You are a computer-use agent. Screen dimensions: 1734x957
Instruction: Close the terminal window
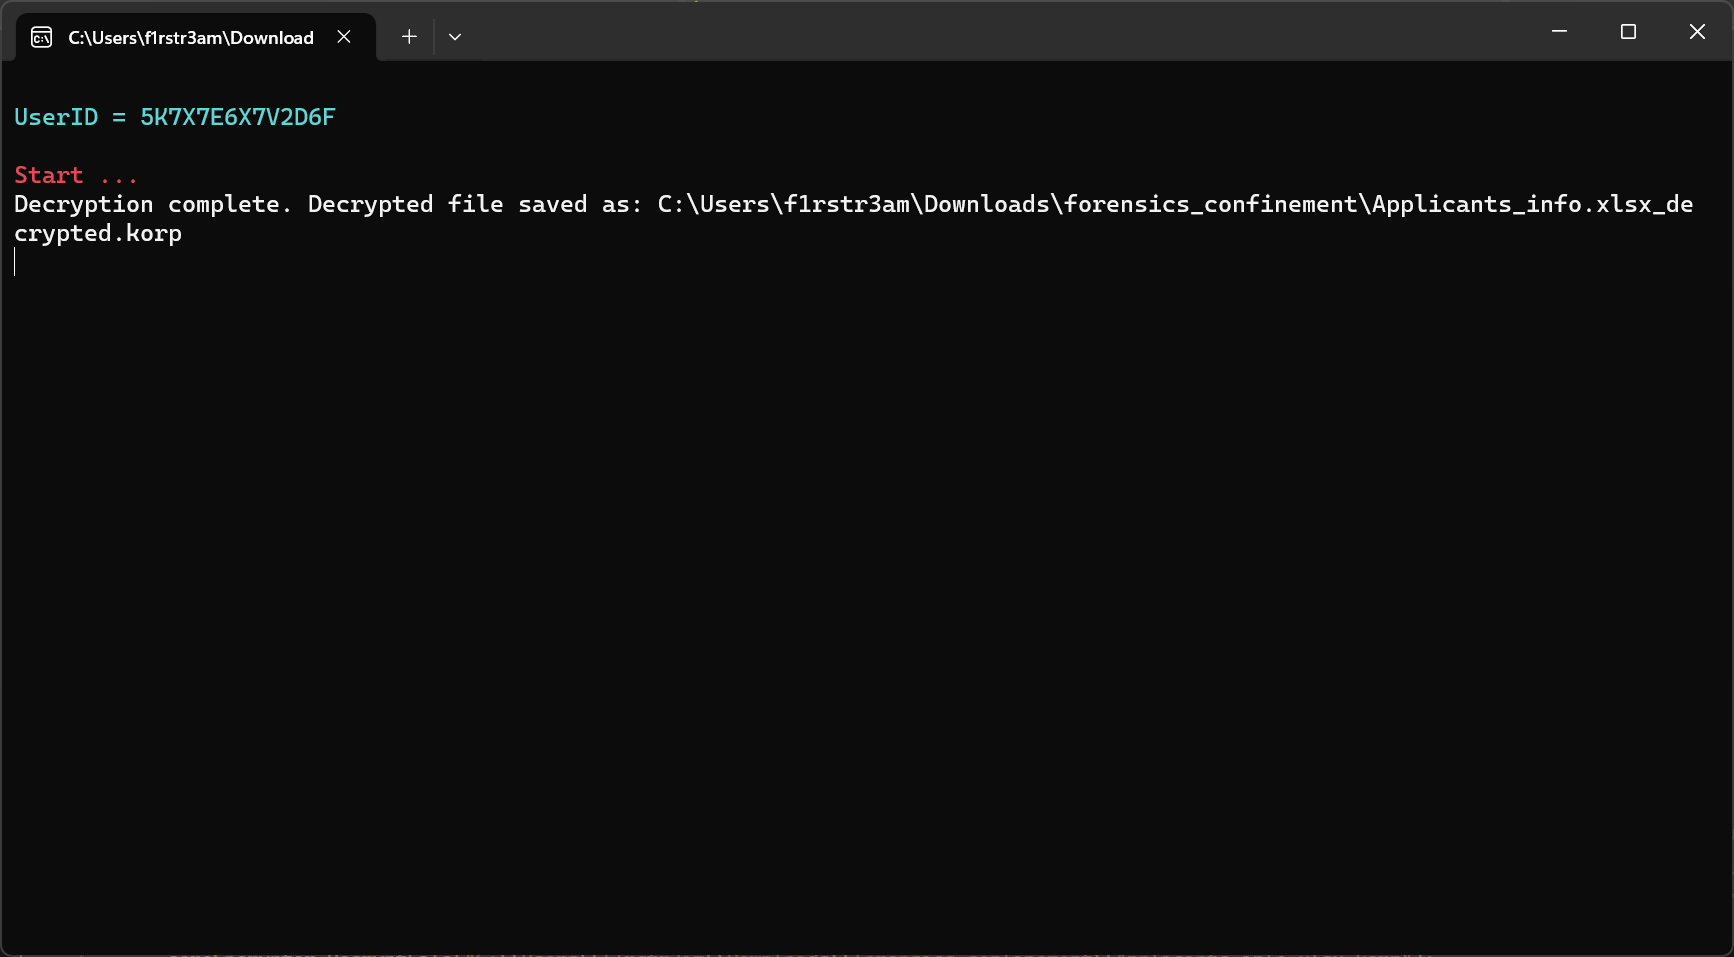pyautogui.click(x=1697, y=32)
